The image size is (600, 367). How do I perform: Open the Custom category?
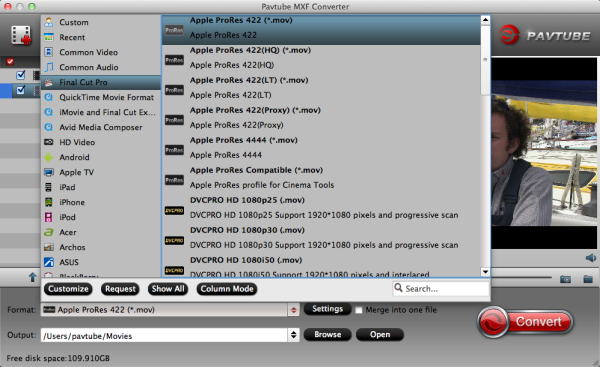point(101,22)
